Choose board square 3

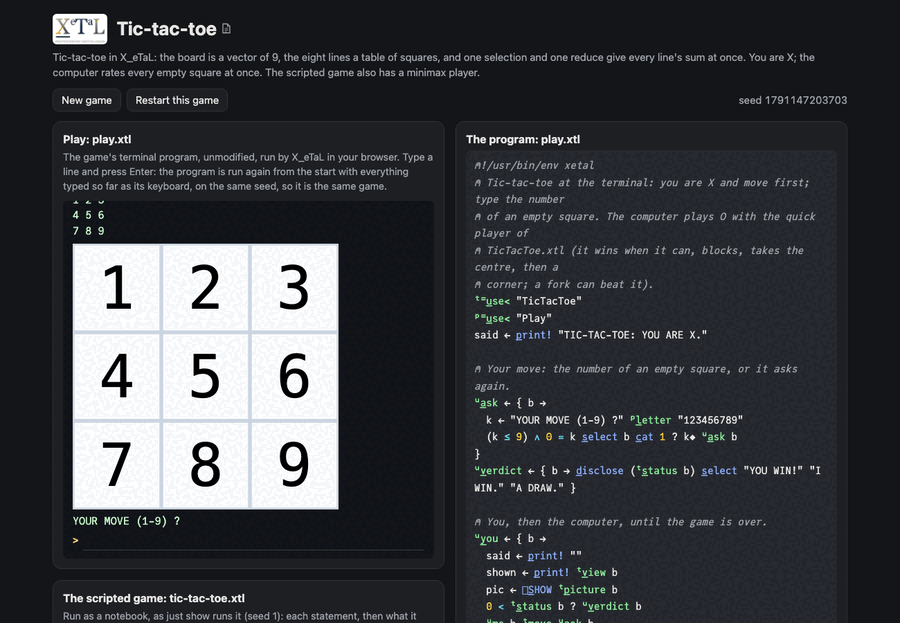294,288
